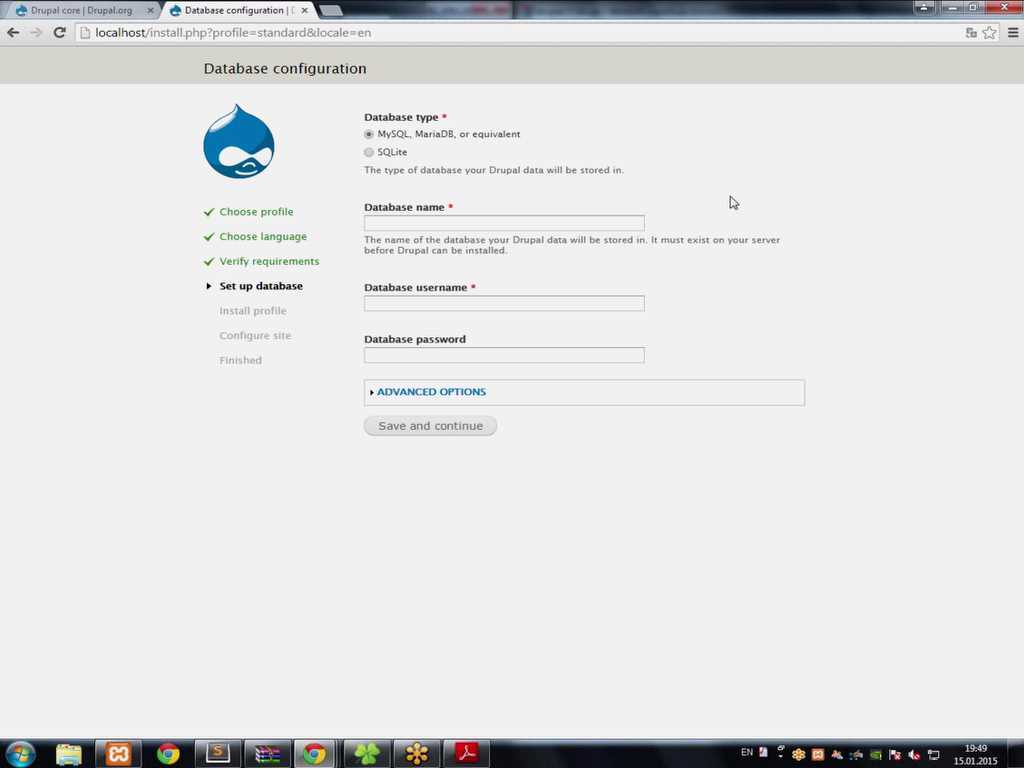The image size is (1024, 768).
Task: Open the green clover app in taskbar
Action: tap(367, 754)
